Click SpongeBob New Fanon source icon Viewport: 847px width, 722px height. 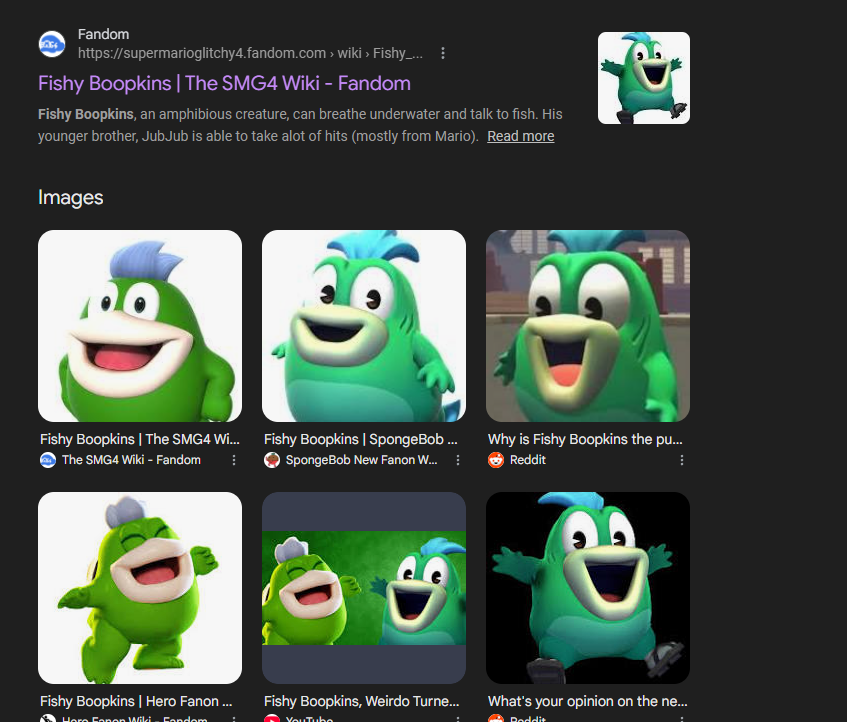[272, 460]
